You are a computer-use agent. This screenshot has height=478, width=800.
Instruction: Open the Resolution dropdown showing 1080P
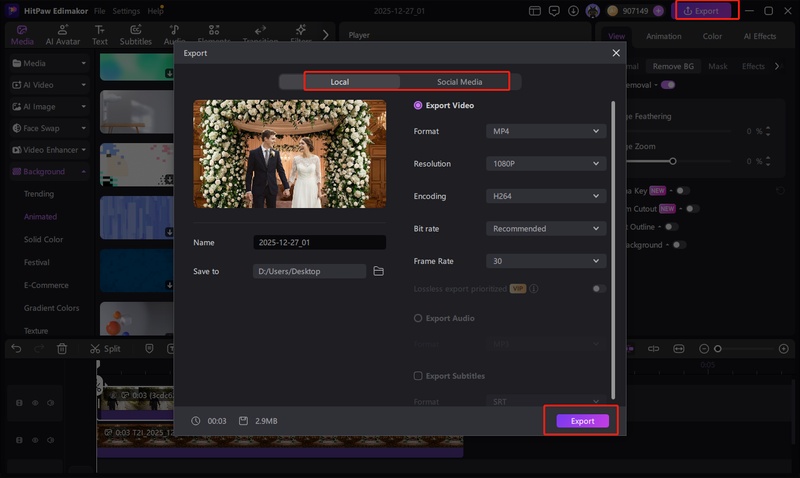point(547,164)
